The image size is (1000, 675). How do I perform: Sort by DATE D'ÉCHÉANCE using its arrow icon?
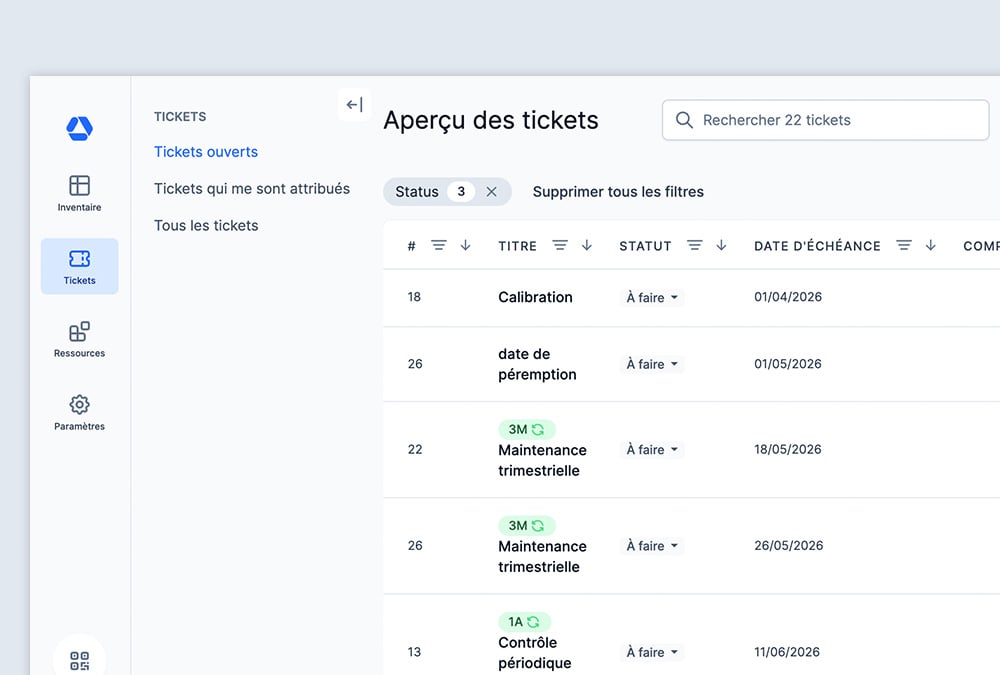pyautogui.click(x=931, y=245)
